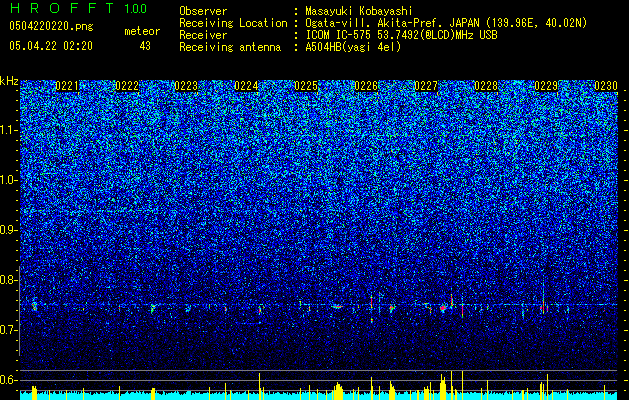The image size is (629, 400).
Task: Click the red echo cluster after 0227
Action: pos(443,308)
